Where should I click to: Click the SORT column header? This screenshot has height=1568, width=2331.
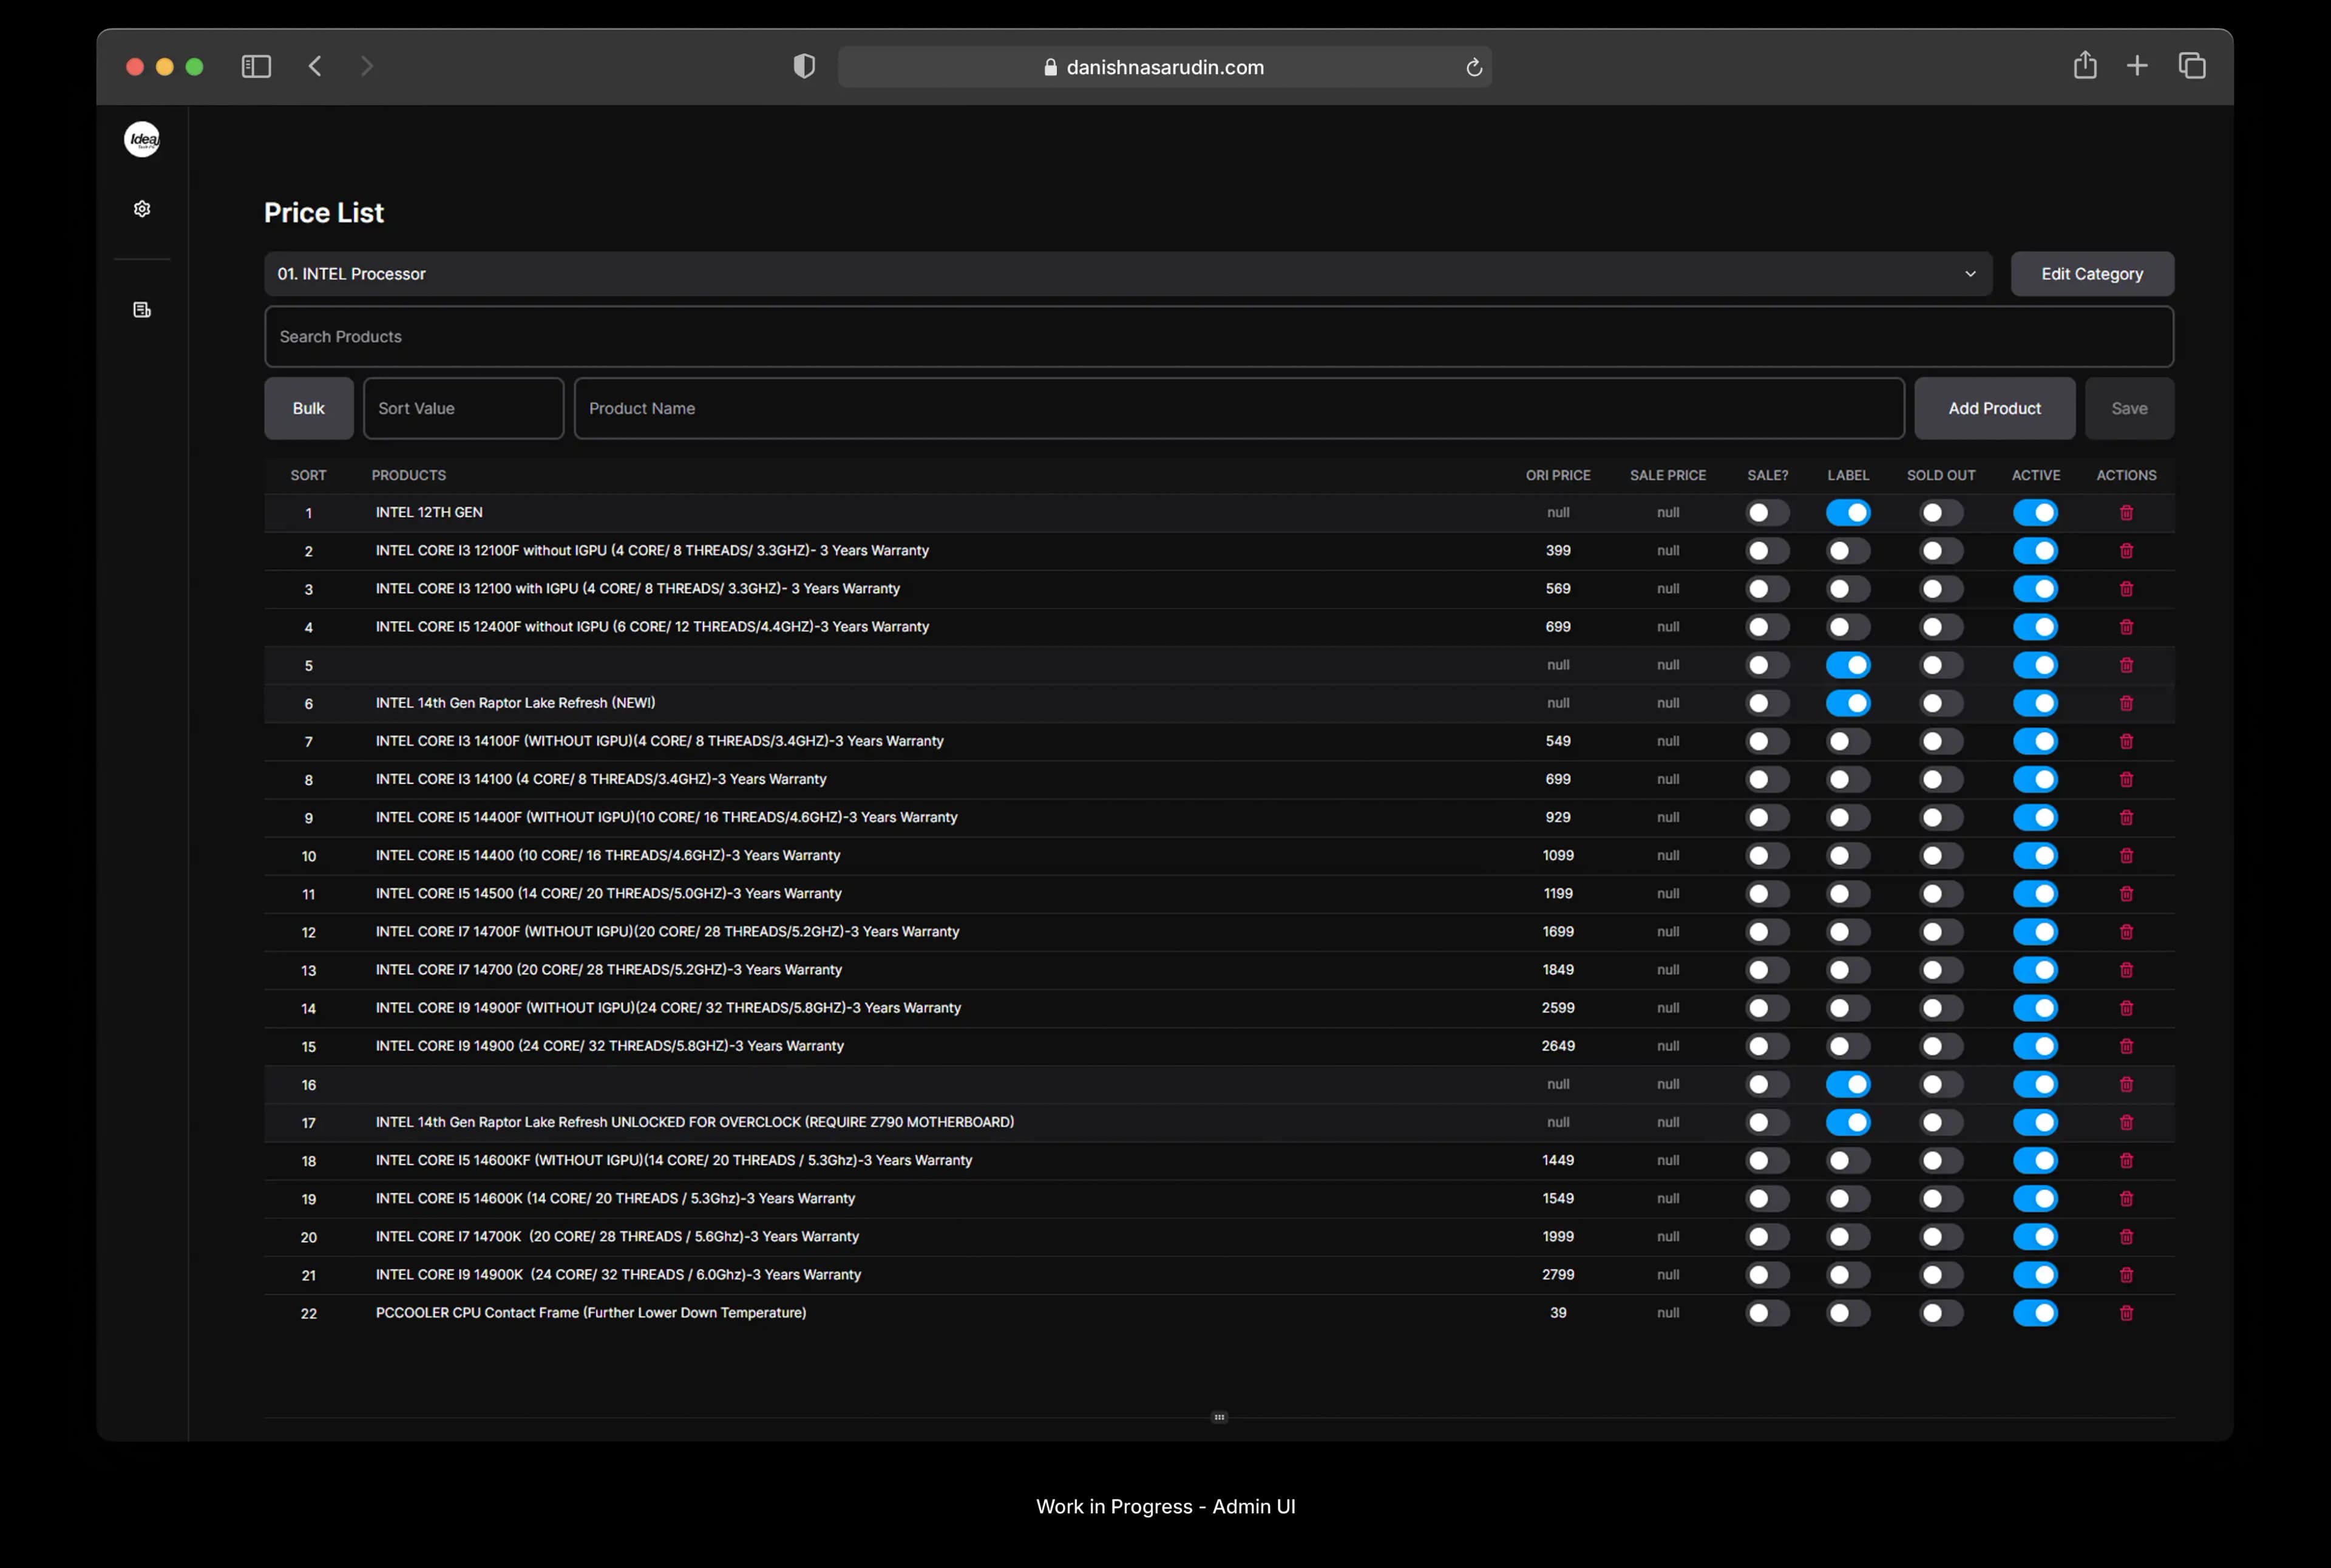point(309,475)
